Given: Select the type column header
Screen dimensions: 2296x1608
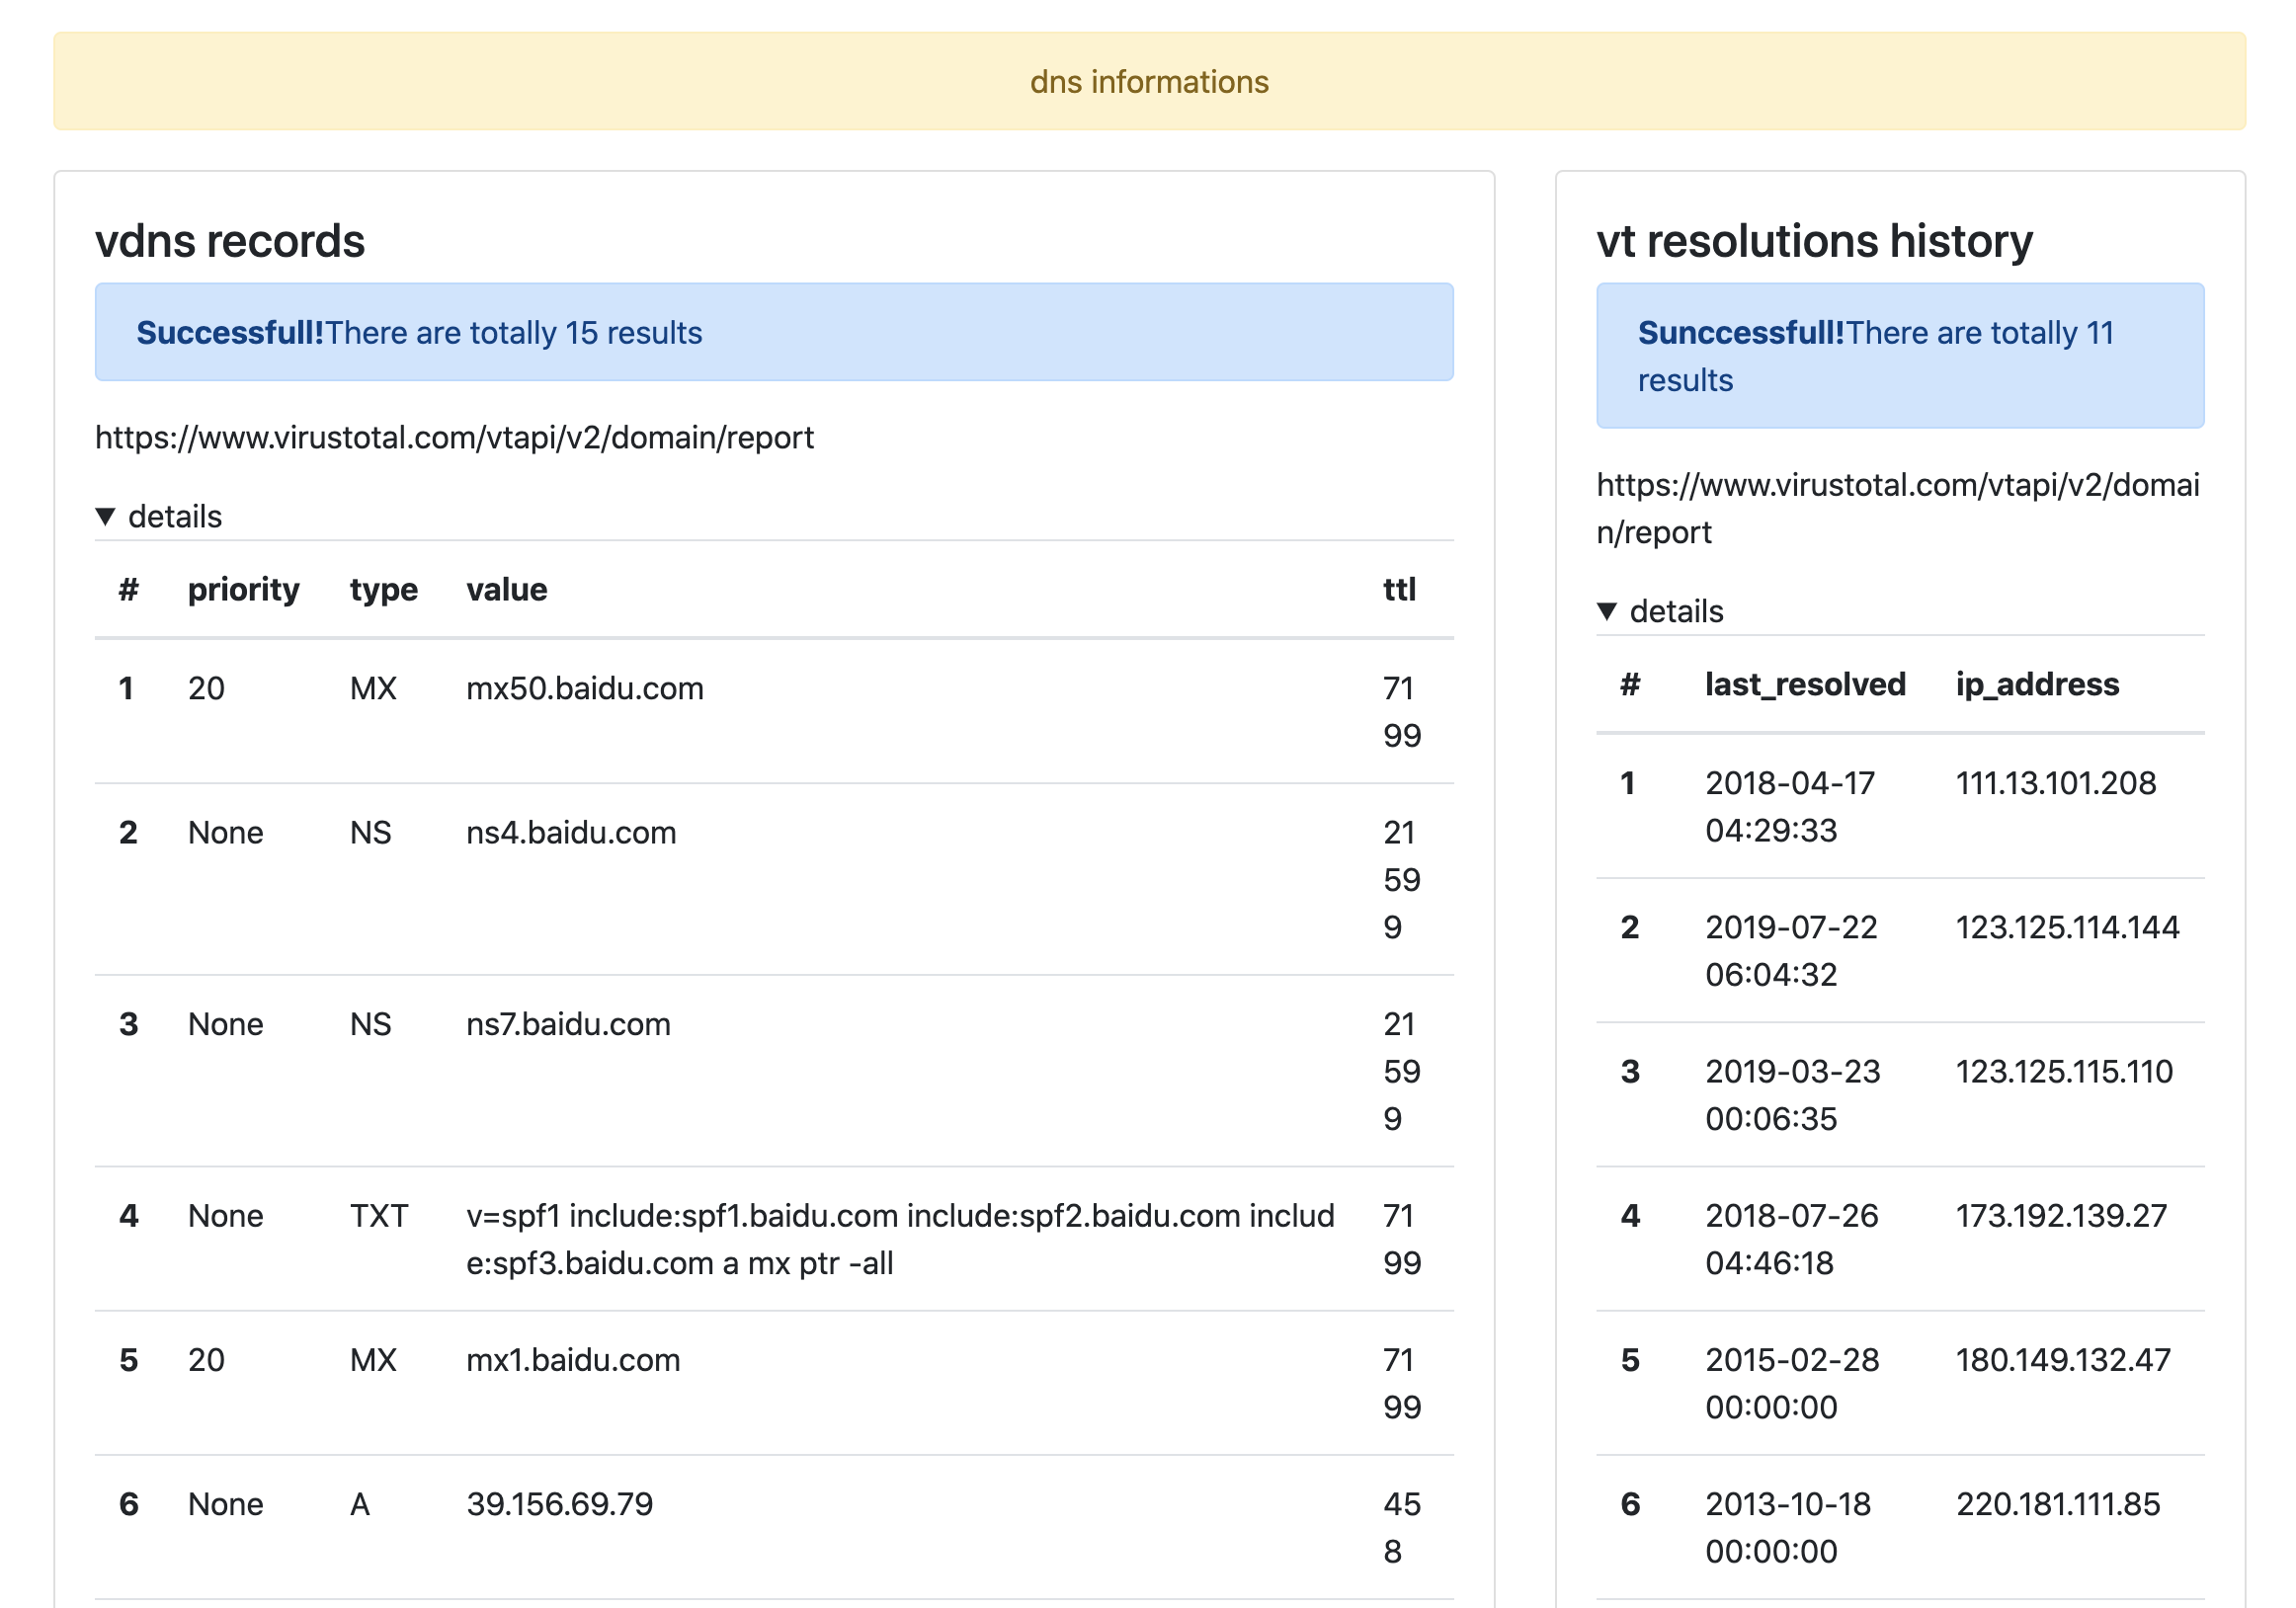Looking at the screenshot, I should pos(383,590).
